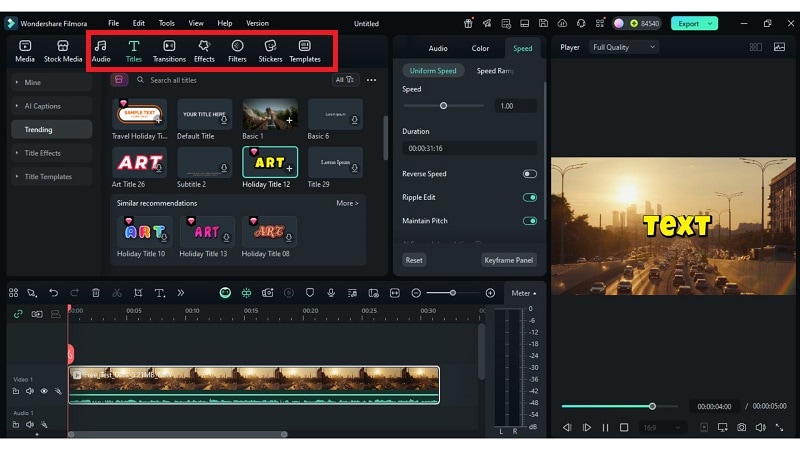Hide Video 1 track with eye icon

pyautogui.click(x=44, y=391)
